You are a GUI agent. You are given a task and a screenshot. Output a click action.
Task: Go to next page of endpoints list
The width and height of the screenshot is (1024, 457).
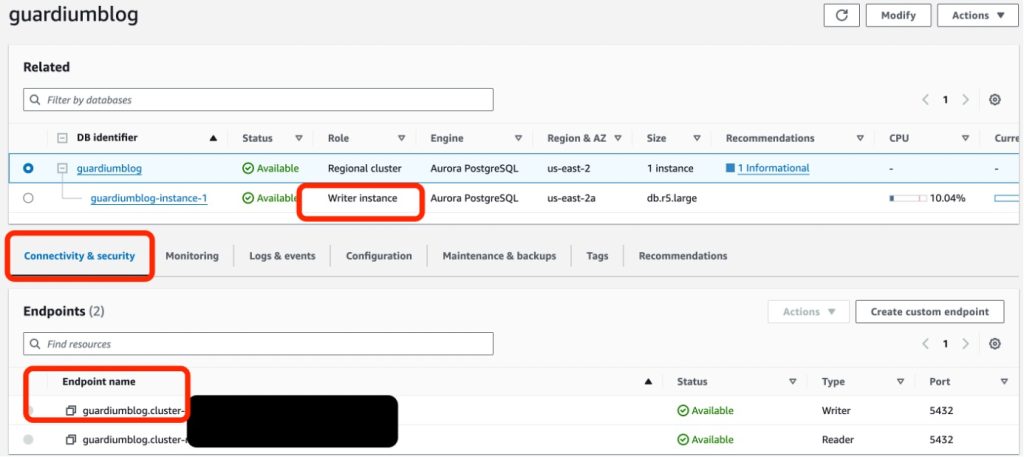pos(965,343)
